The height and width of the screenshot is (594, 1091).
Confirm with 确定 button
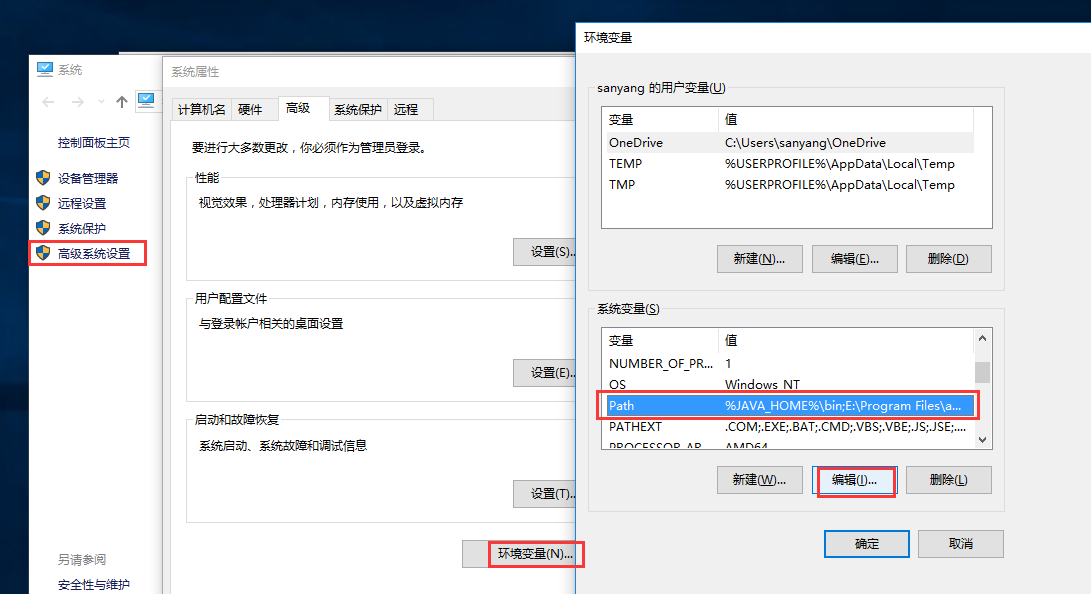(x=867, y=544)
